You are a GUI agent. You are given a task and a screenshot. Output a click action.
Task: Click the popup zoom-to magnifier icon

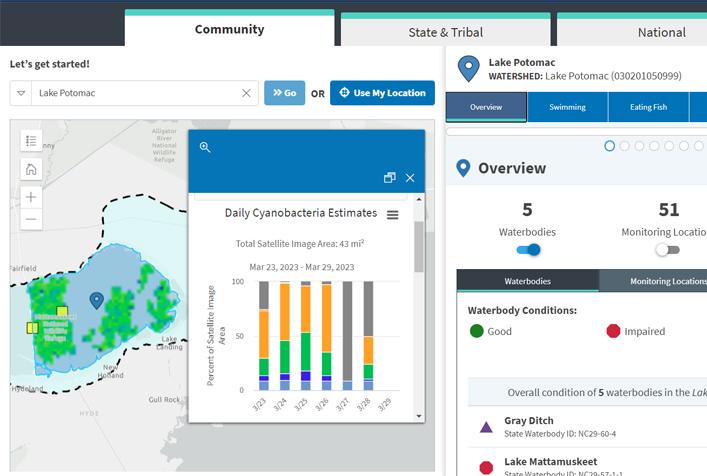point(205,147)
